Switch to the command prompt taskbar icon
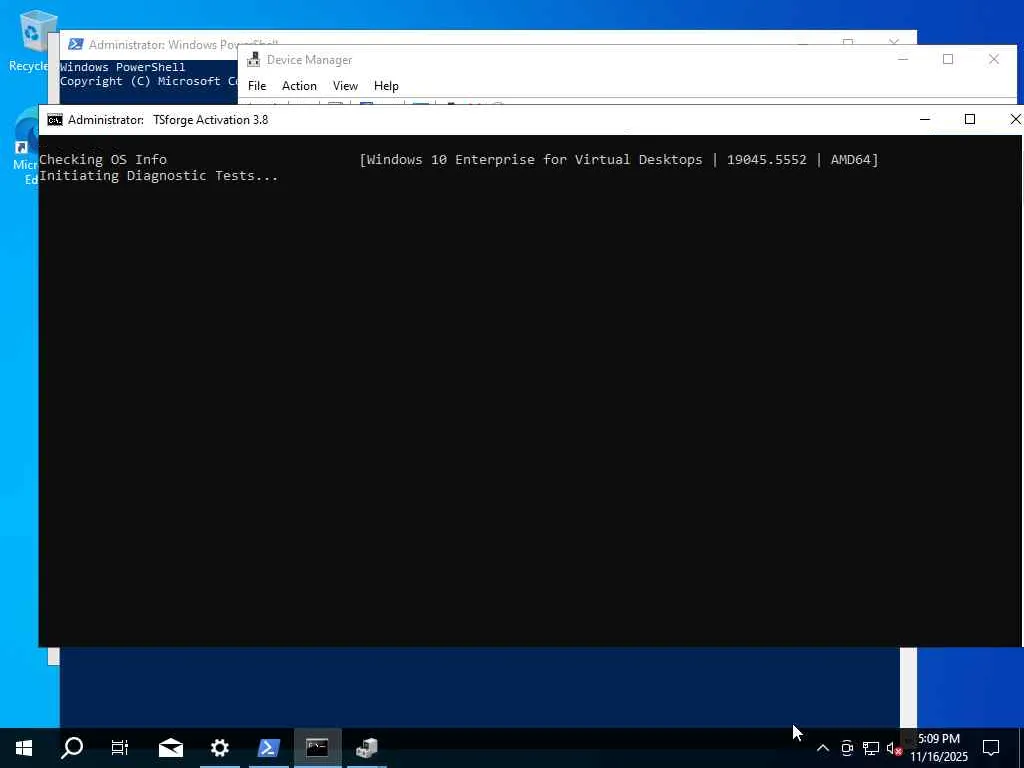1024x768 pixels. 317,748
